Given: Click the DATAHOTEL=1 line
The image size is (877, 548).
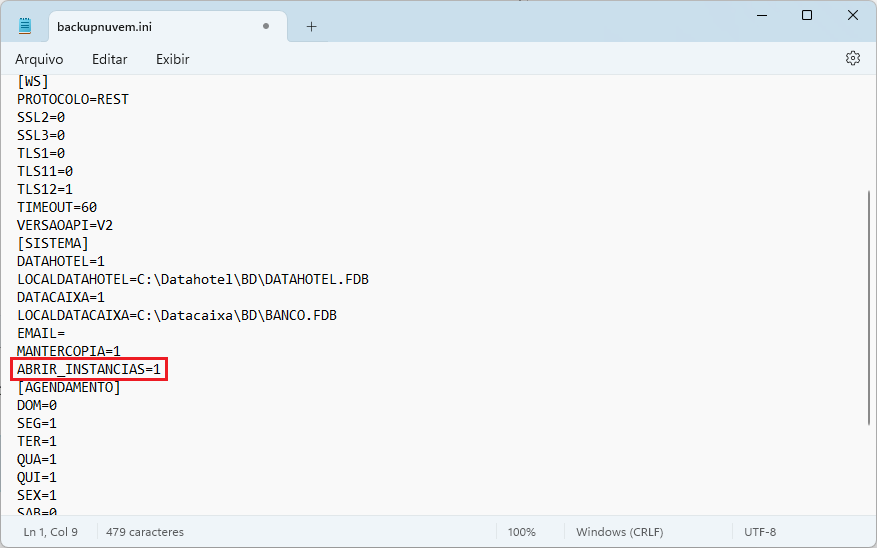Looking at the screenshot, I should [x=61, y=261].
